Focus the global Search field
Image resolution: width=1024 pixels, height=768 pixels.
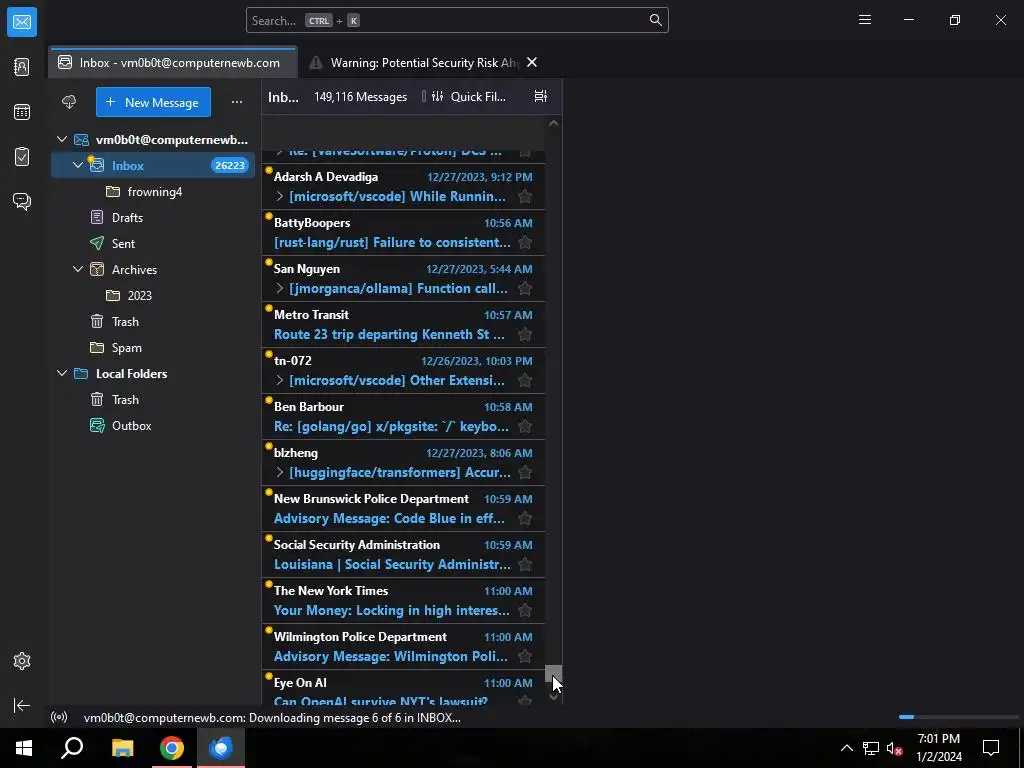(457, 20)
